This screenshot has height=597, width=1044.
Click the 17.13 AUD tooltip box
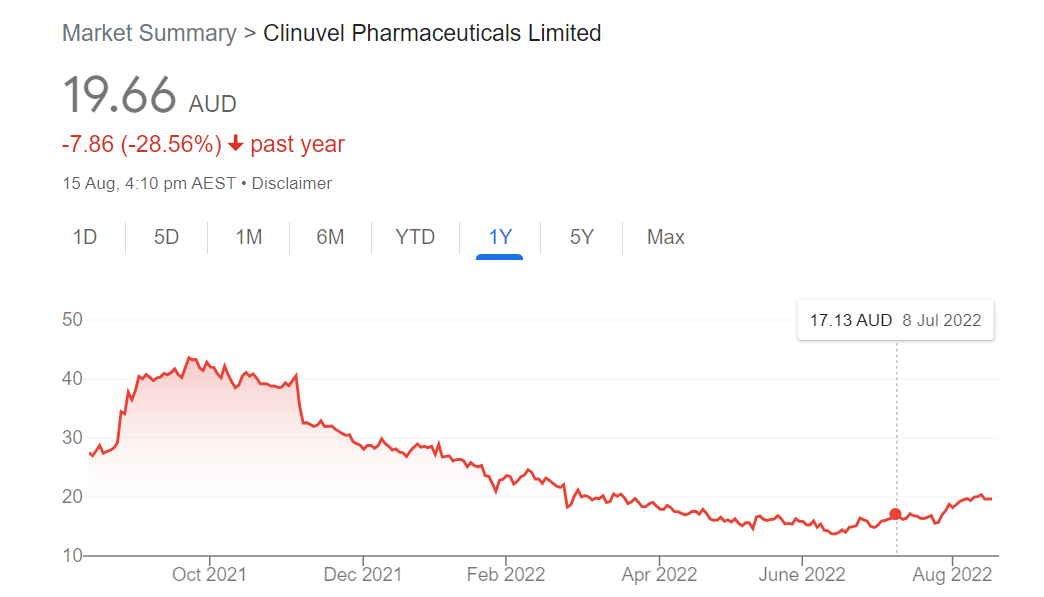[895, 321]
